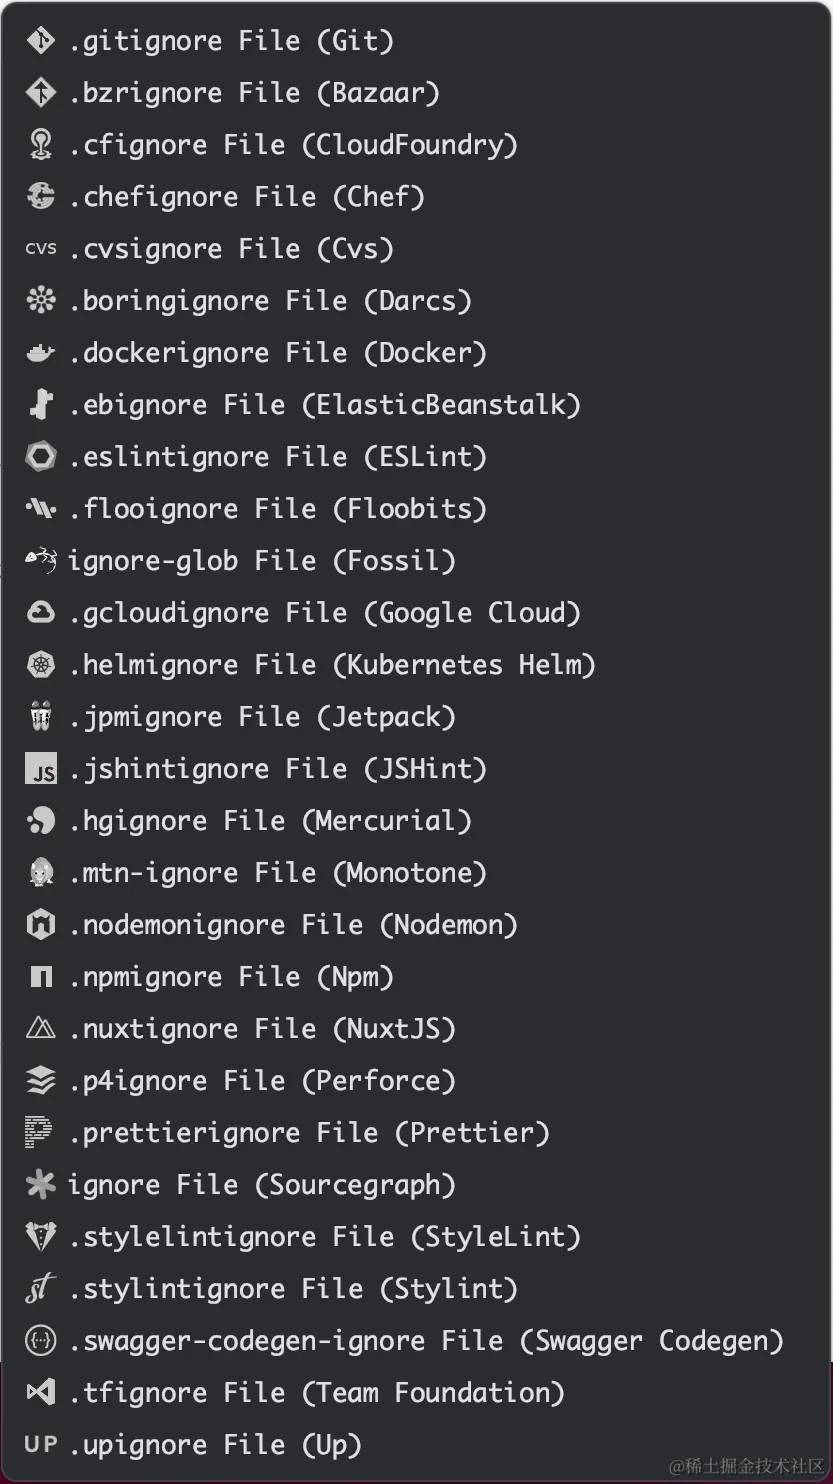Click the Git icon beside .gitignore
Image resolution: width=833 pixels, height=1484 pixels.
(40, 41)
